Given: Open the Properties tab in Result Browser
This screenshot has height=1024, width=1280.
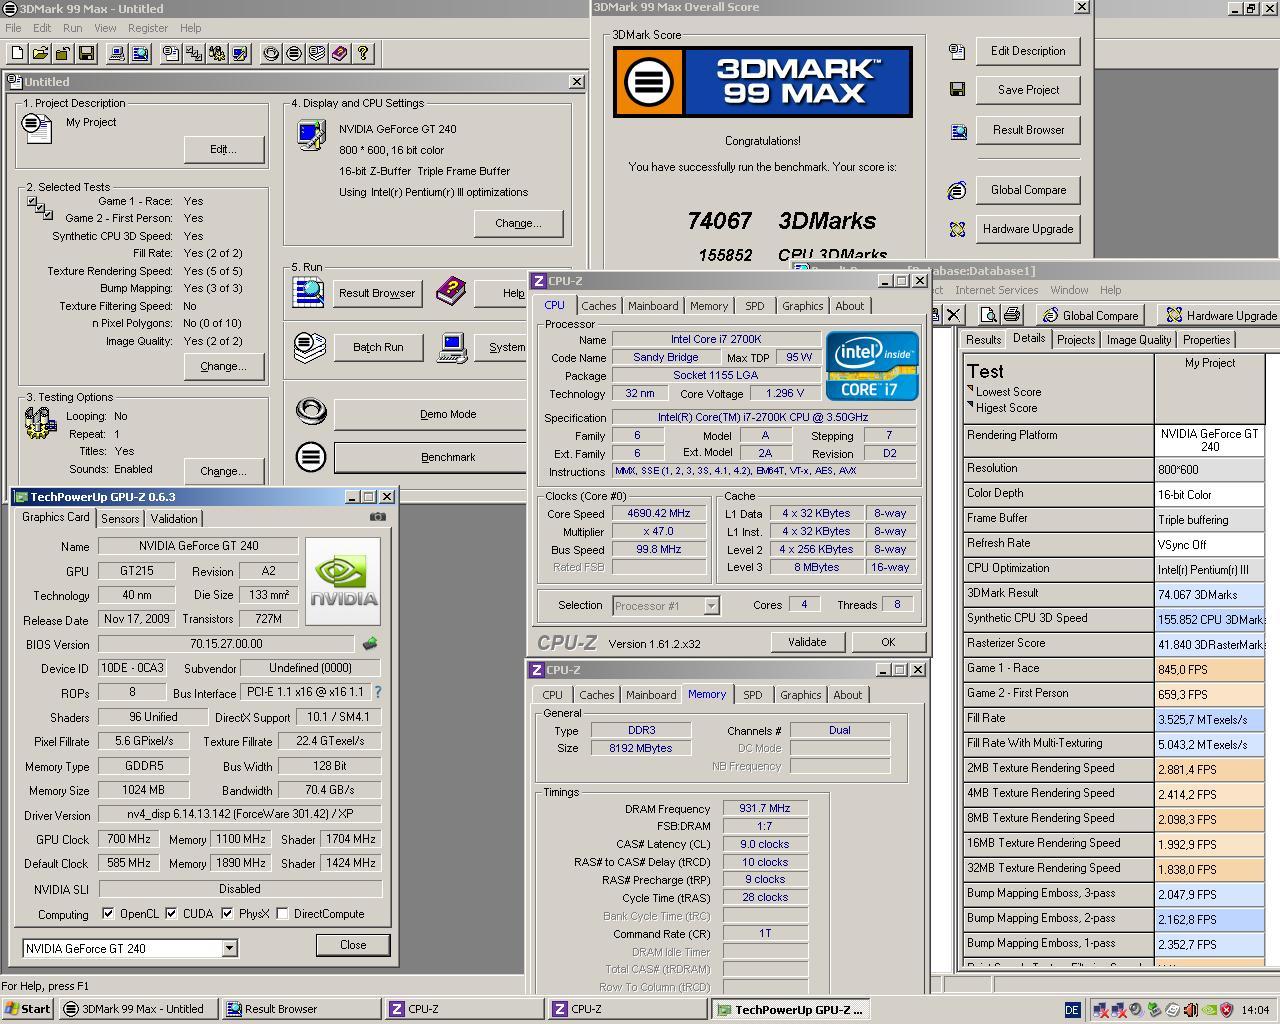Looking at the screenshot, I should click(x=1206, y=340).
